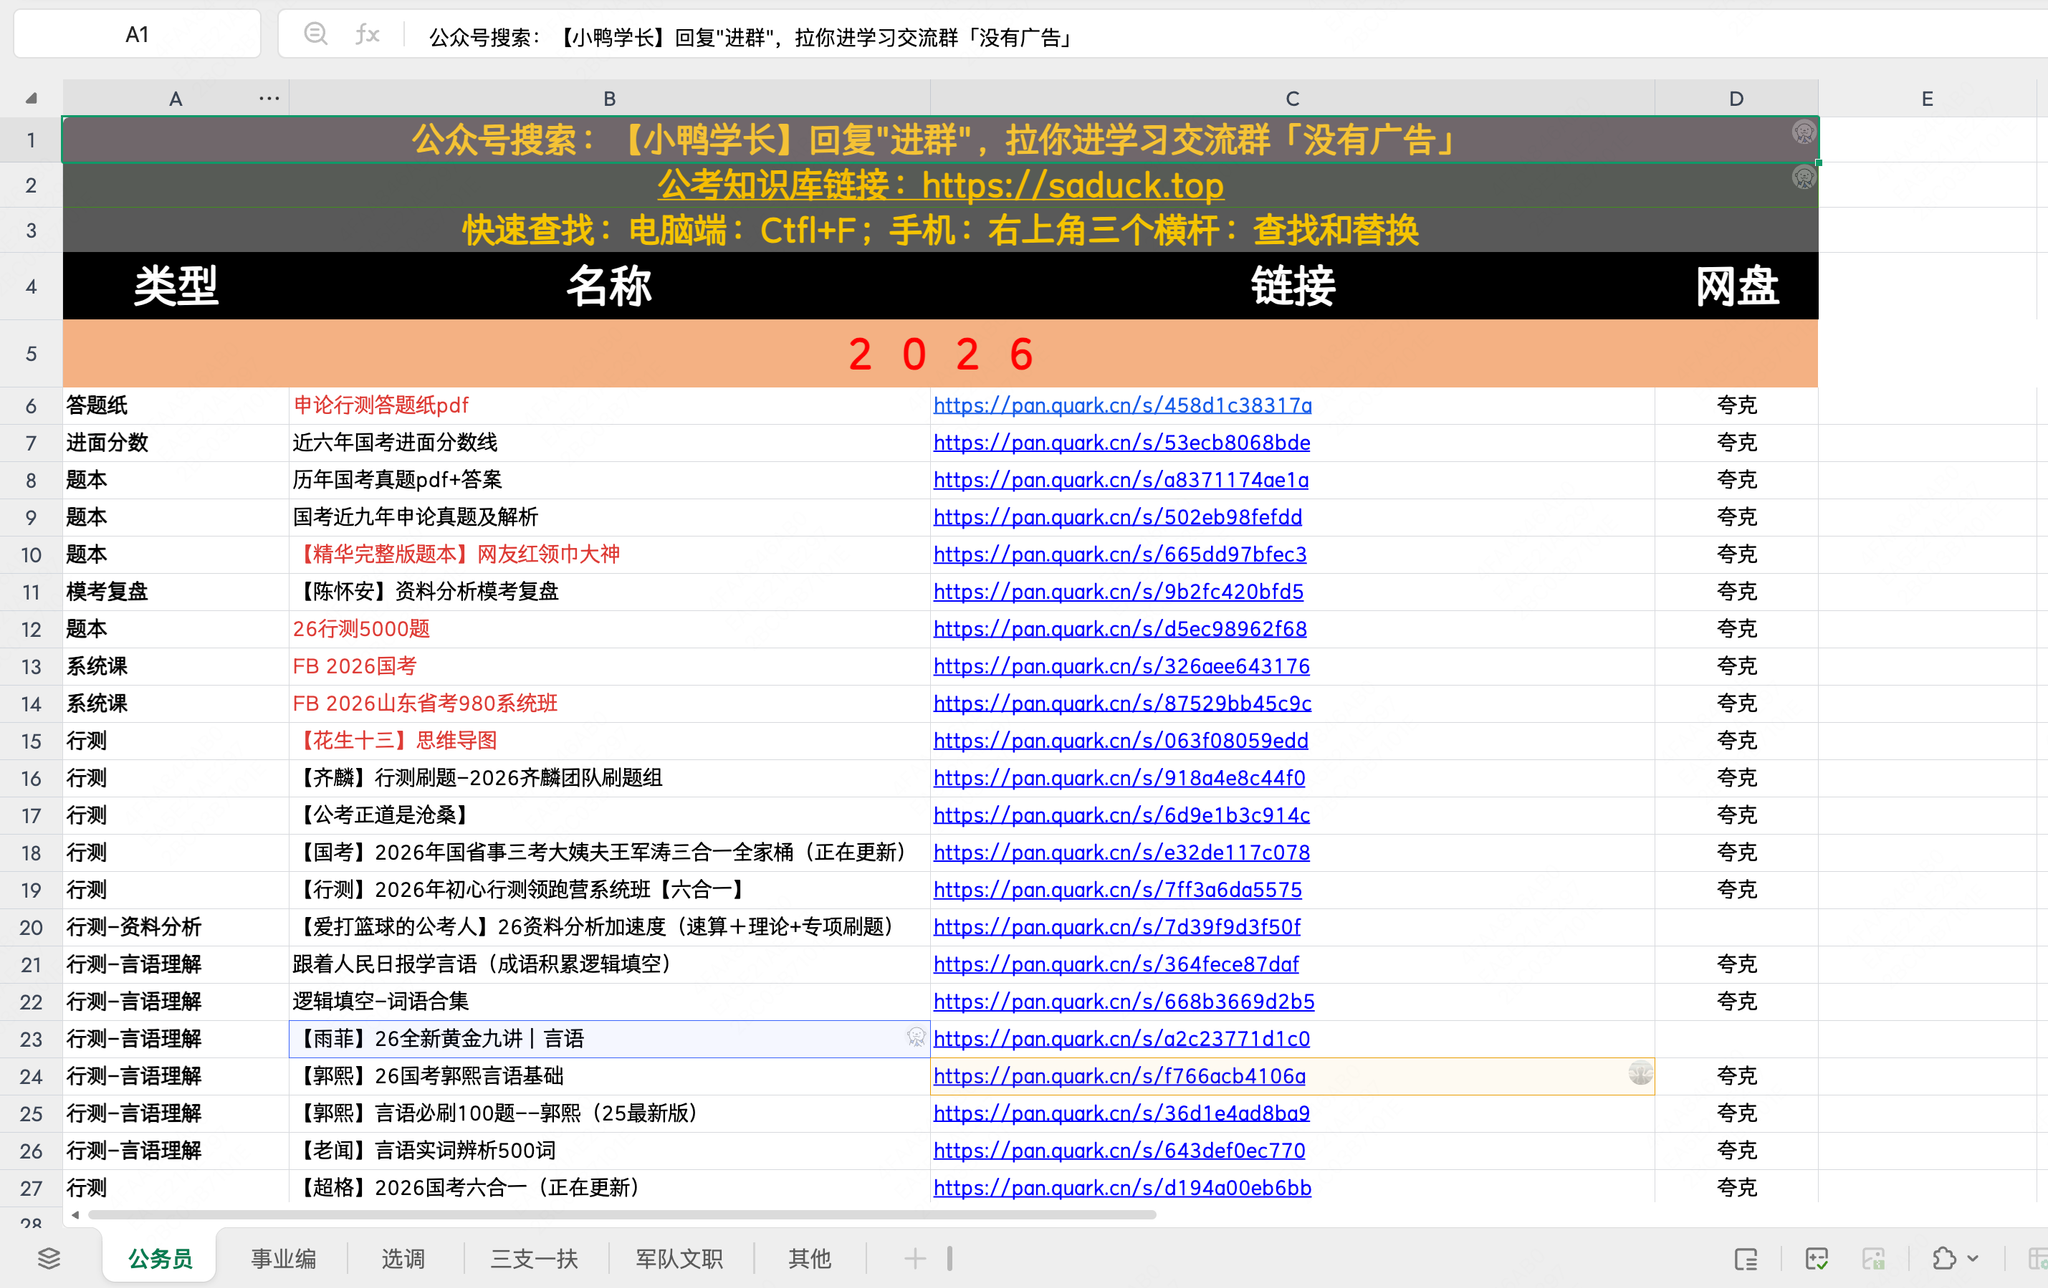The height and width of the screenshot is (1288, 2048).
Task: Open link ending a2c23771d1c0
Action: [1121, 1038]
